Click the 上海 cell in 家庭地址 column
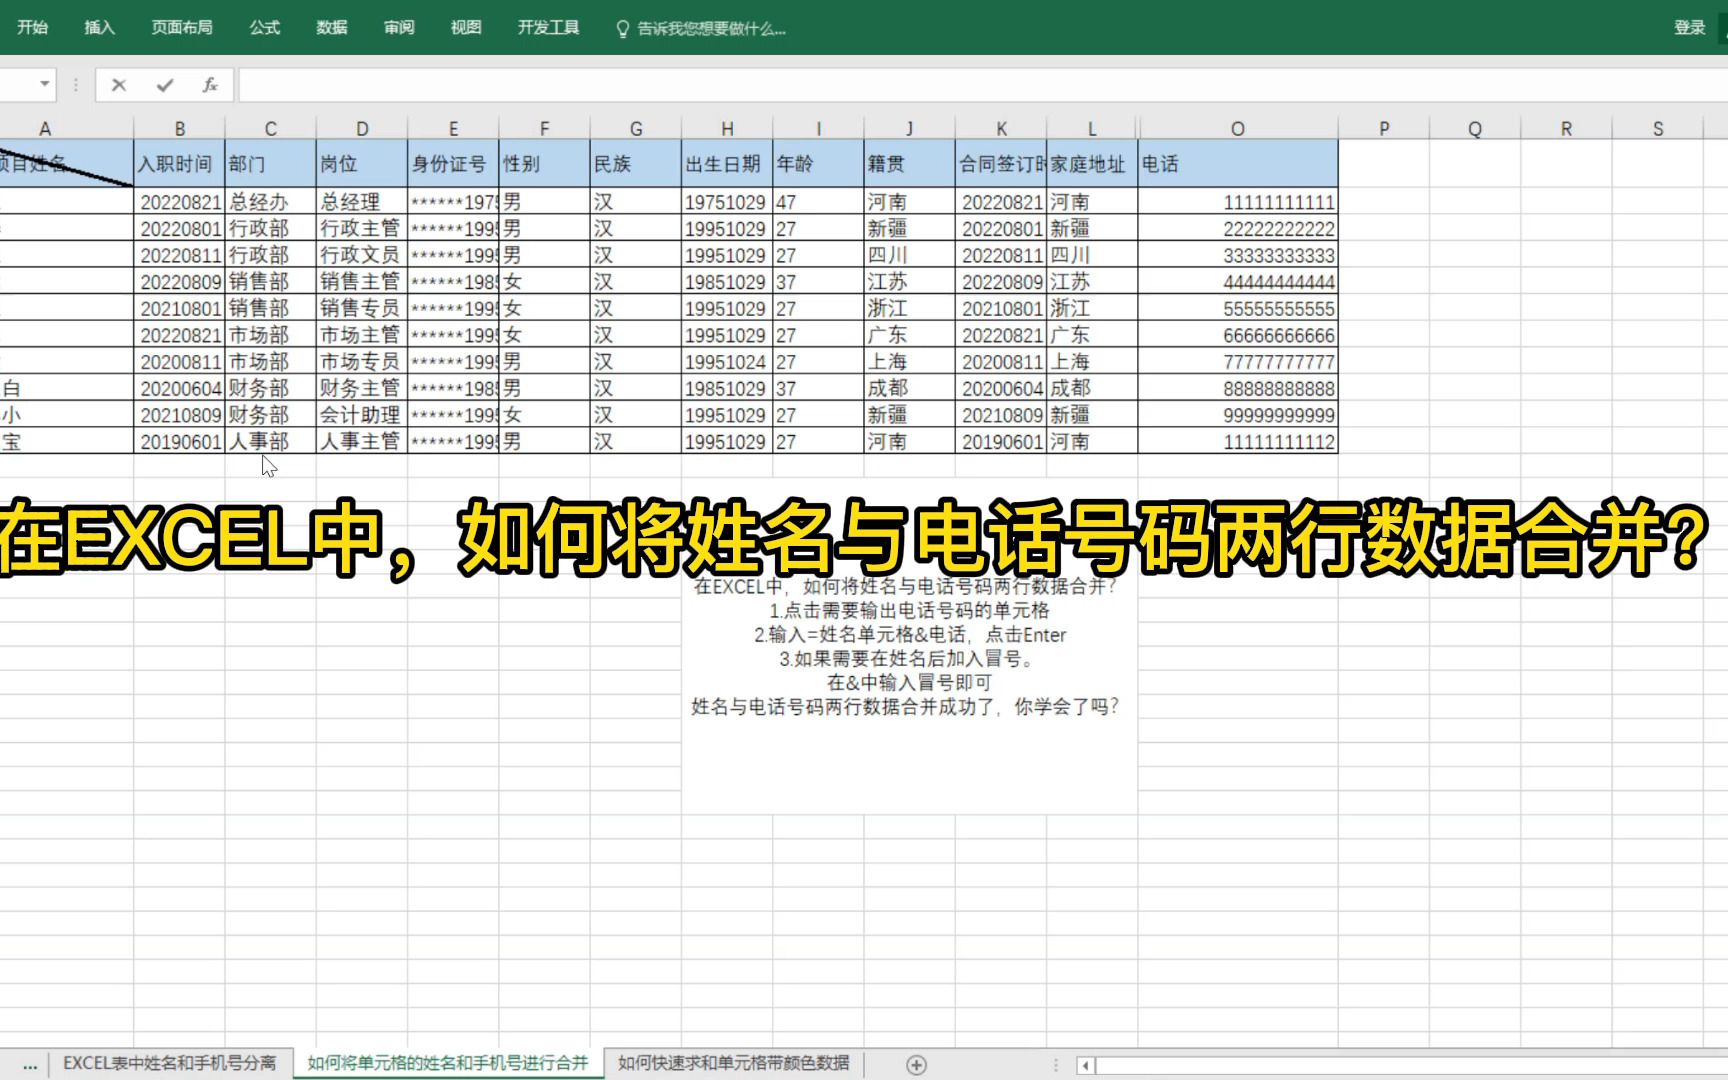 coord(1092,362)
